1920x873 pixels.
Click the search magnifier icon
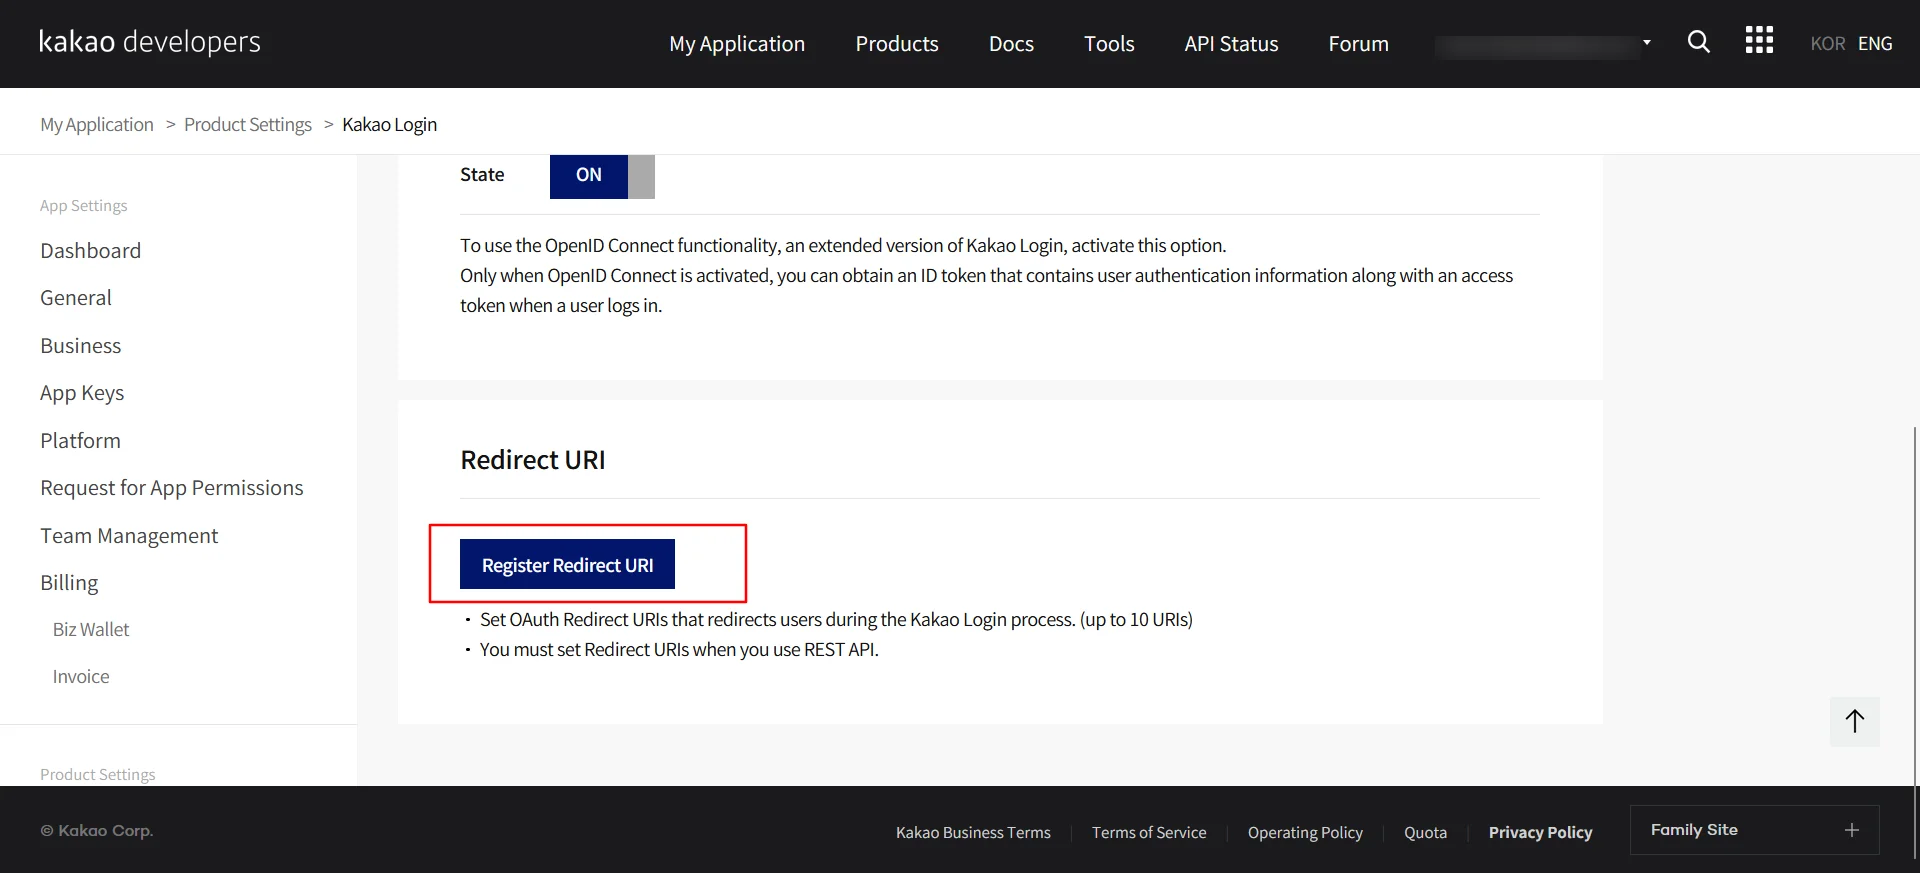(1698, 42)
